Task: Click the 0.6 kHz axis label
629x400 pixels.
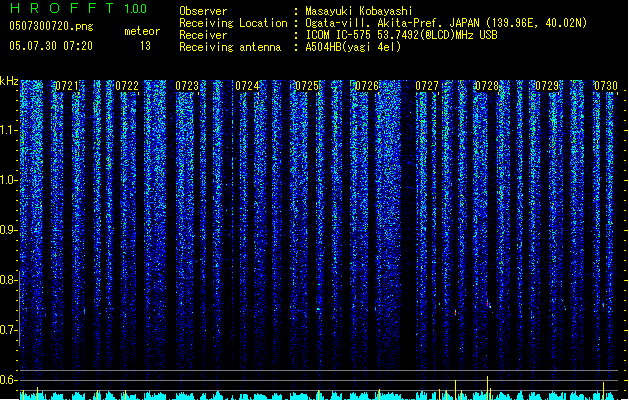Action: 8,380
